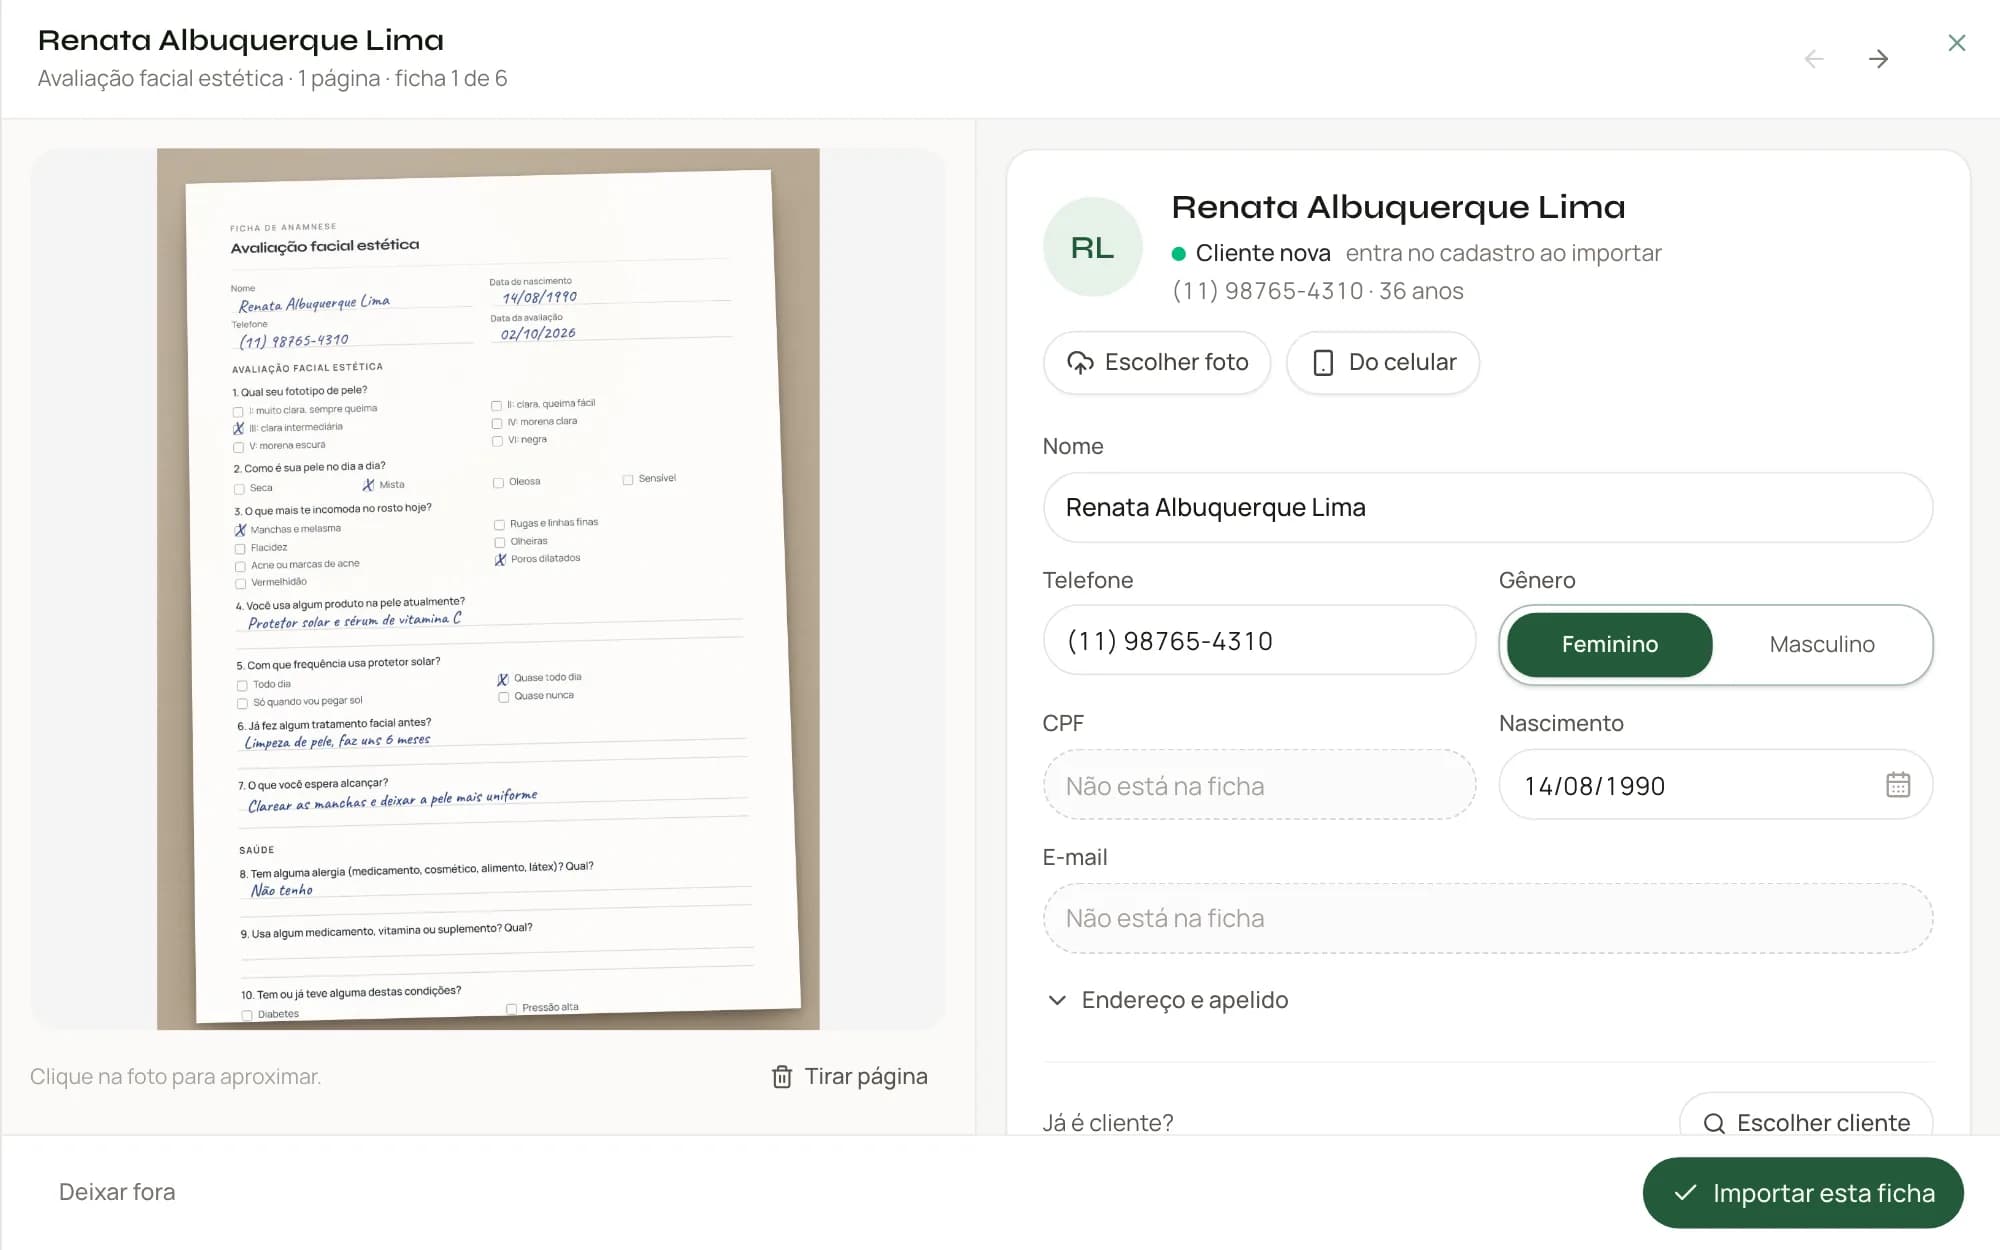Click the RL avatar circle
The width and height of the screenshot is (2000, 1250).
[1092, 247]
